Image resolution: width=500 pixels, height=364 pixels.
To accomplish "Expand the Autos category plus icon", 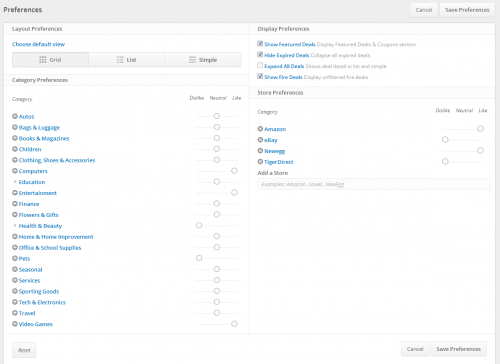I will click(15, 116).
